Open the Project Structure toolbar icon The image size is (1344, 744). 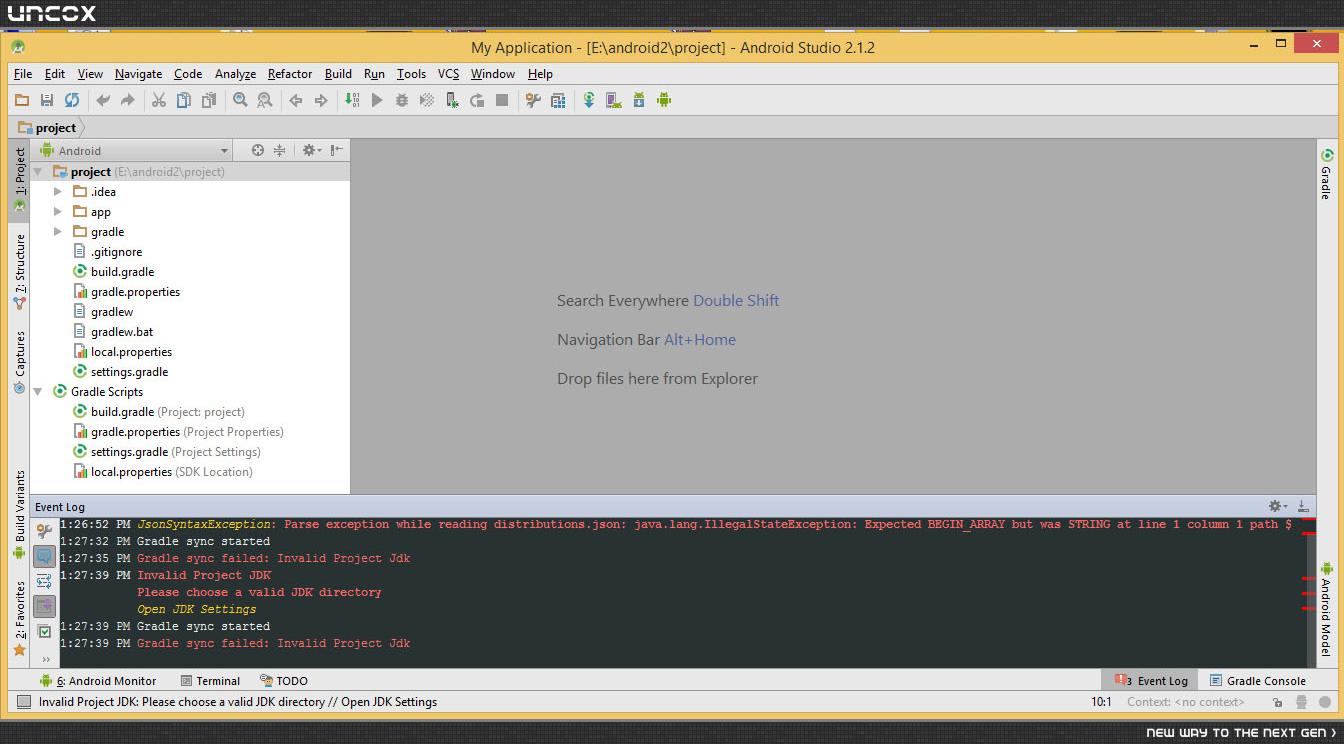coord(558,100)
